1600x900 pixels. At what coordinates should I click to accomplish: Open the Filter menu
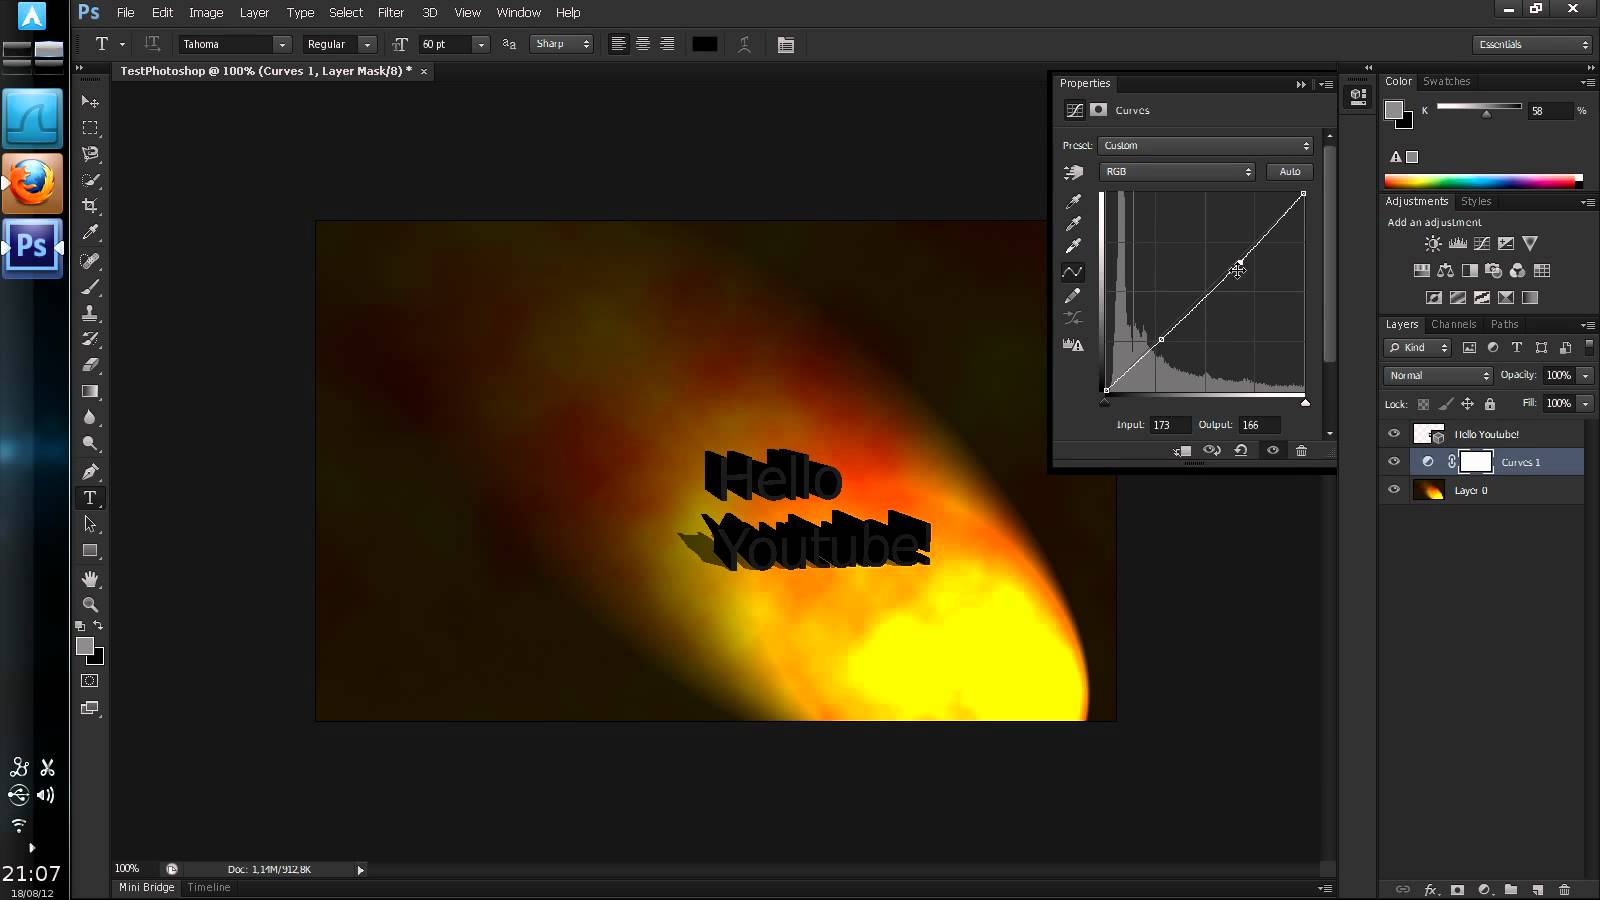tap(390, 13)
